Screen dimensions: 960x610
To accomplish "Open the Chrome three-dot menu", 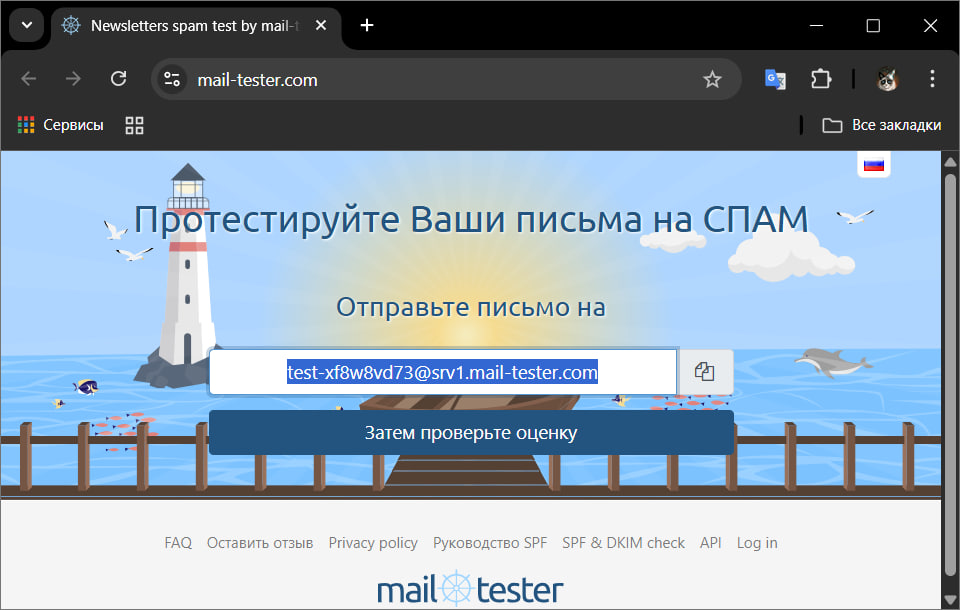I will pos(932,80).
